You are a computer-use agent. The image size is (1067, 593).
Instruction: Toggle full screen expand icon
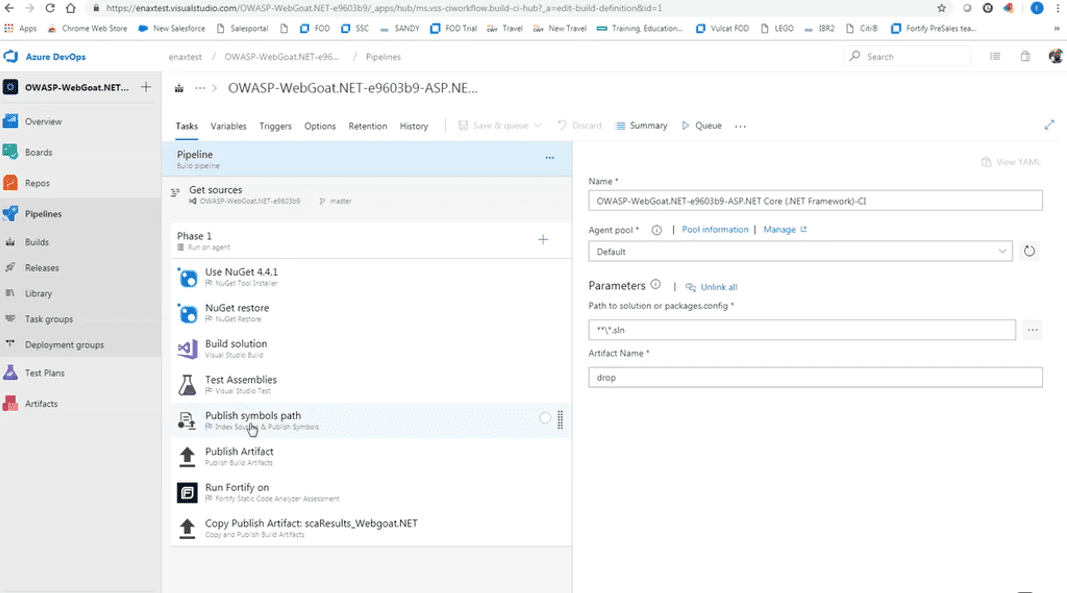[x=1049, y=125]
